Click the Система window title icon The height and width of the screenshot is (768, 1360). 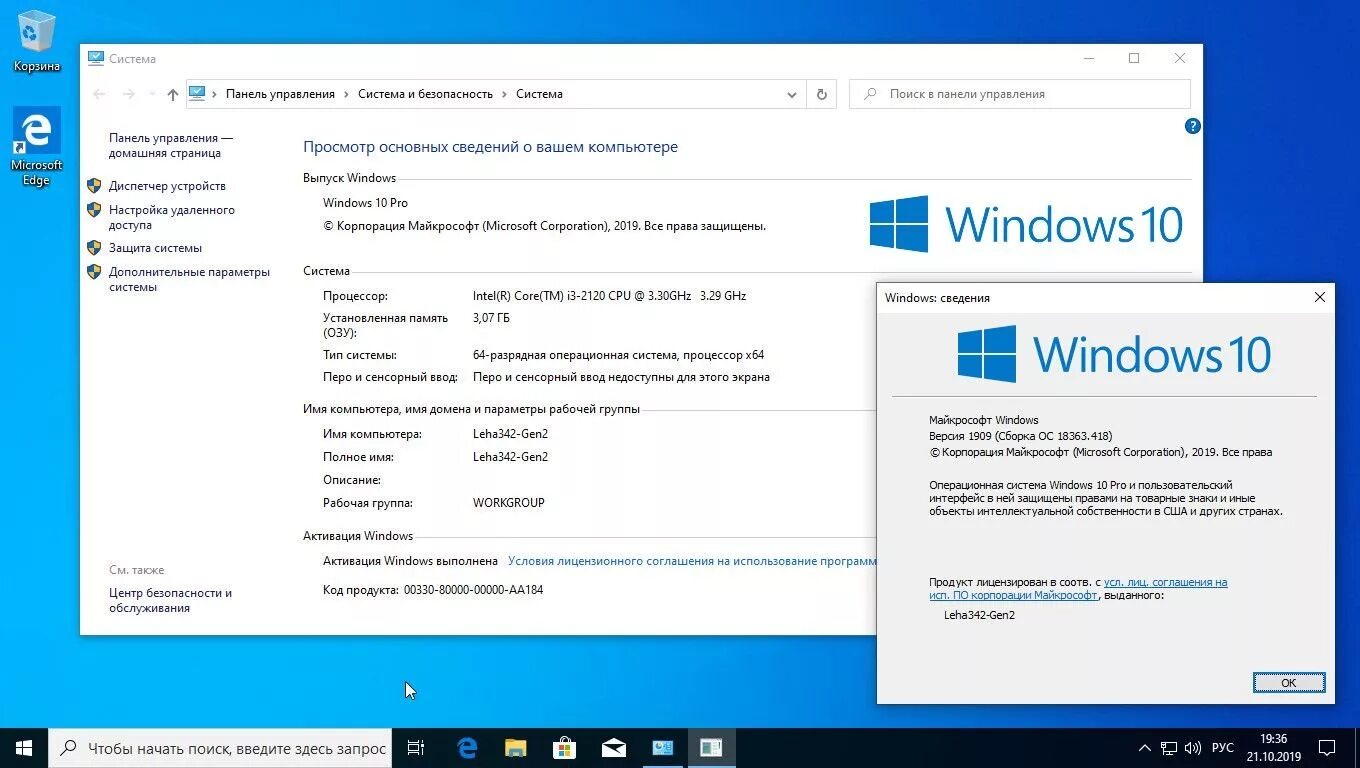96,58
